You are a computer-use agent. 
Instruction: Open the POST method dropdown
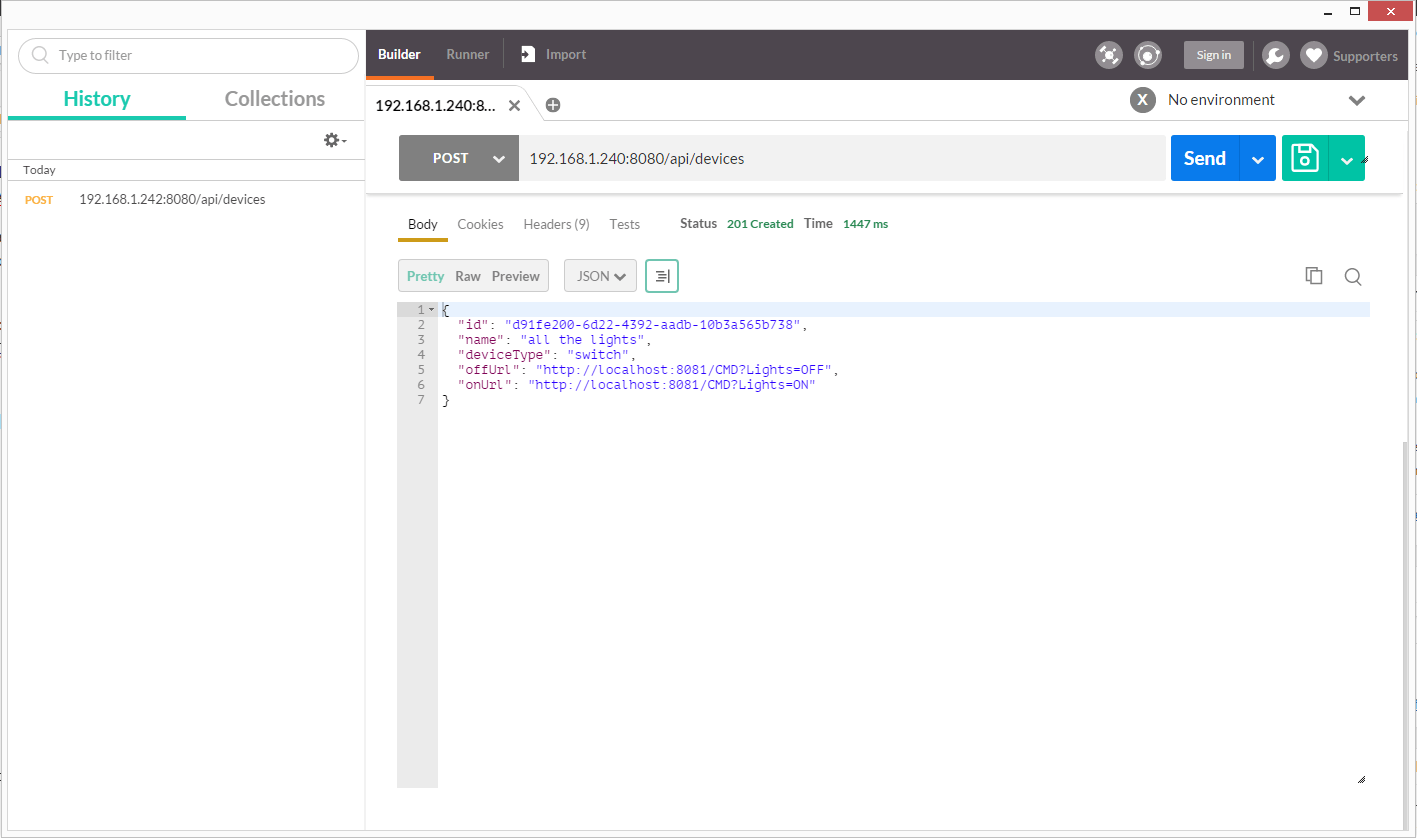click(459, 158)
